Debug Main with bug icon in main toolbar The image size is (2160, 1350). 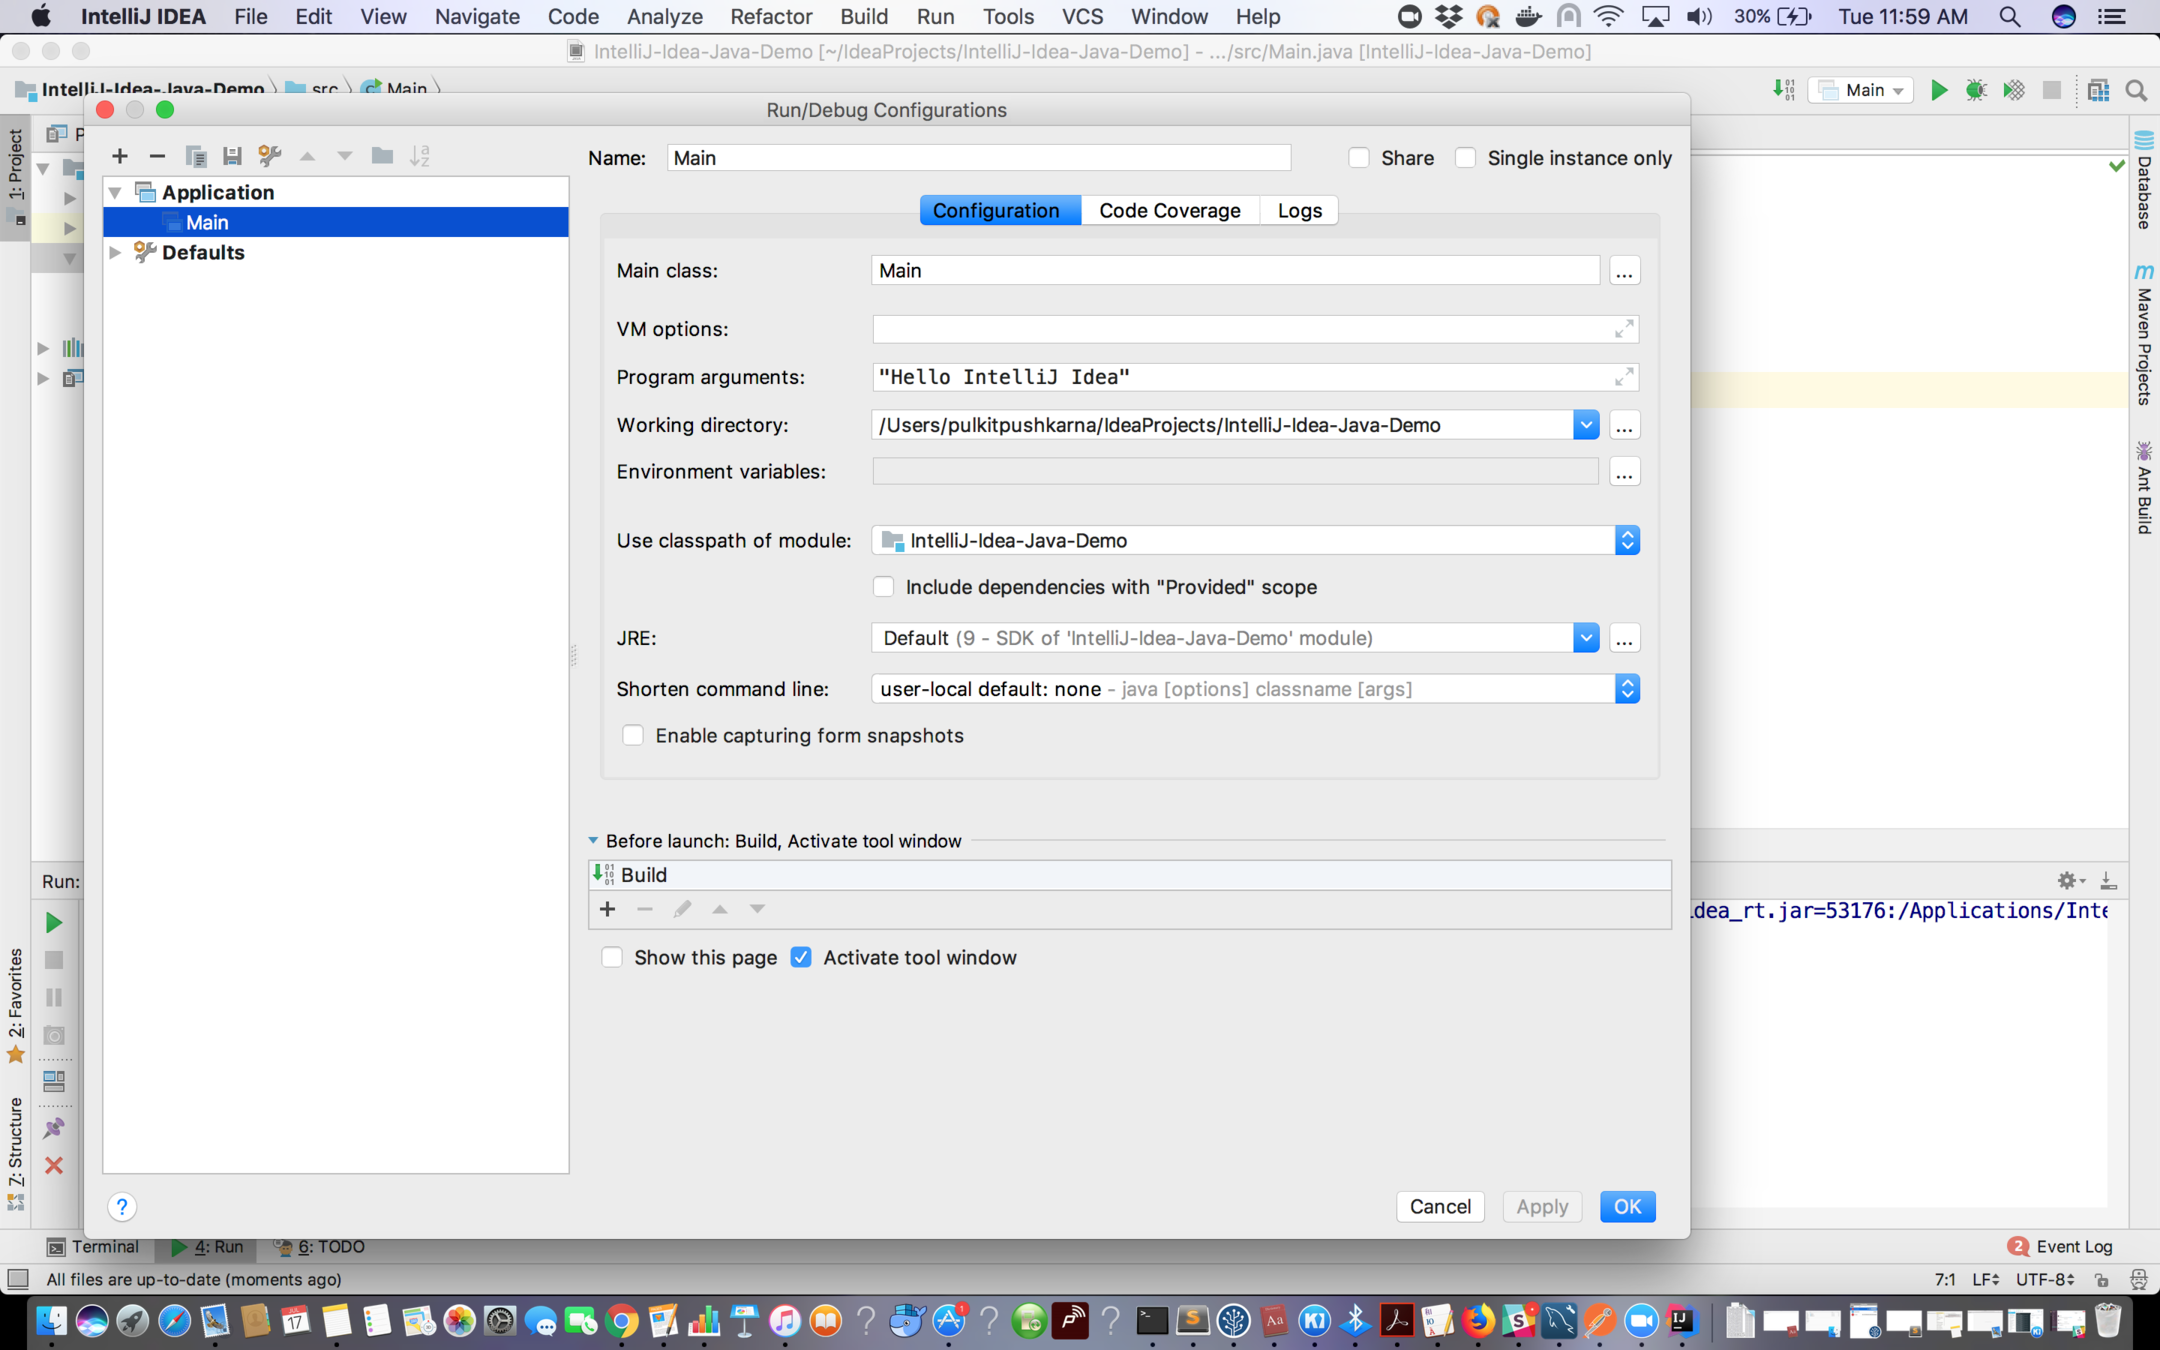[1976, 90]
